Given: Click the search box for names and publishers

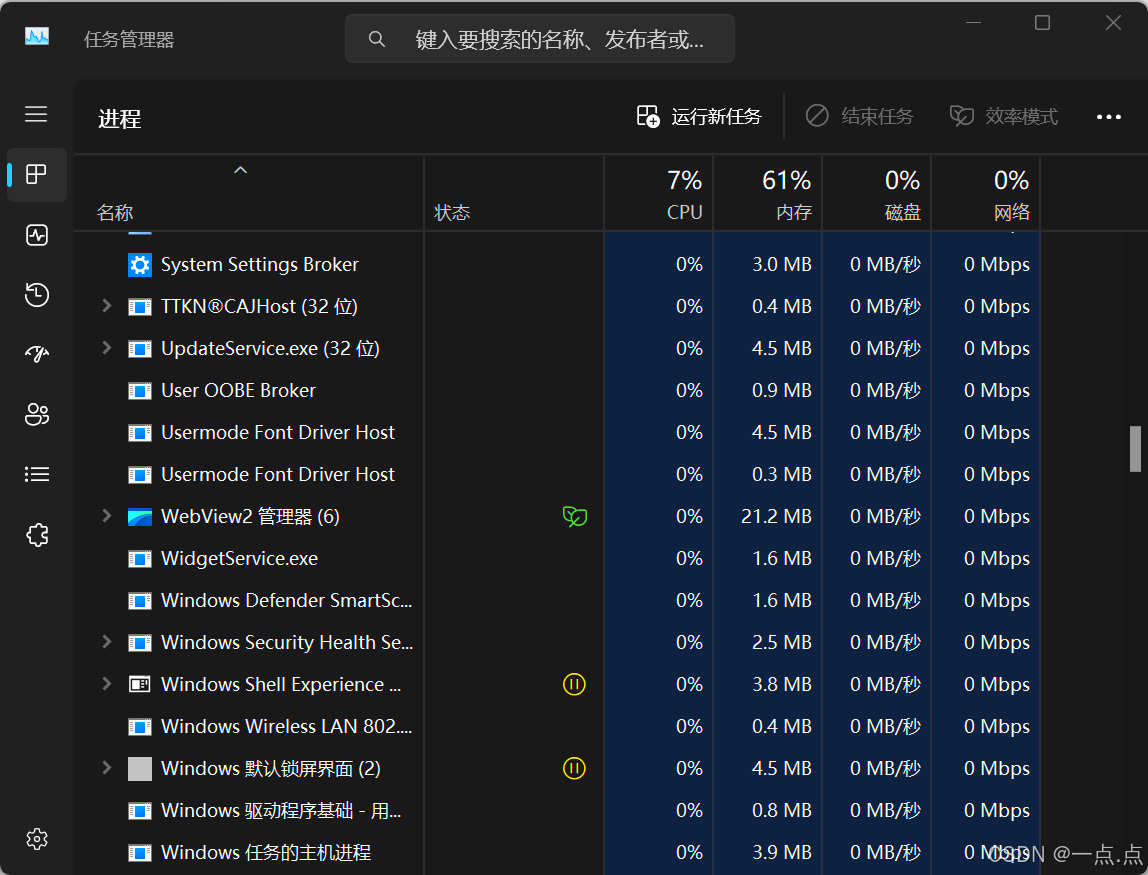Looking at the screenshot, I should pyautogui.click(x=540, y=39).
